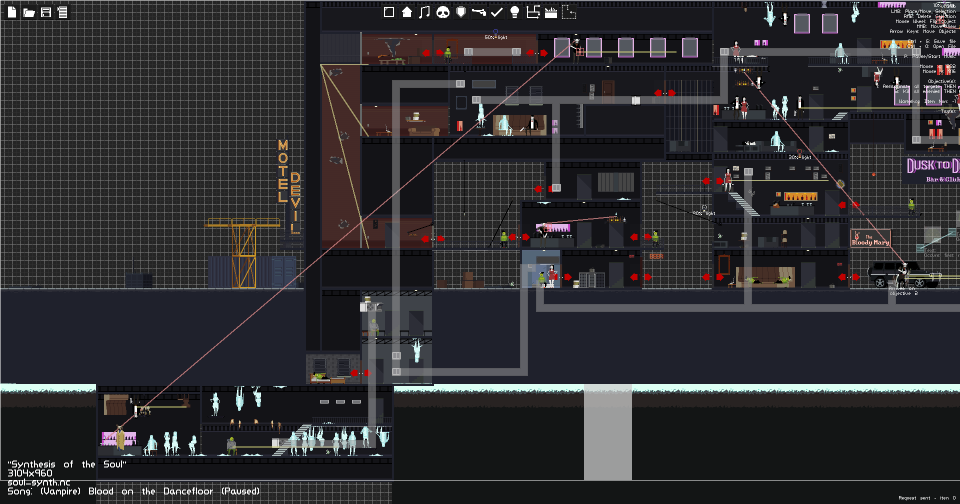Open the checkmark objectives category
The image size is (960, 504).
pyautogui.click(x=497, y=12)
